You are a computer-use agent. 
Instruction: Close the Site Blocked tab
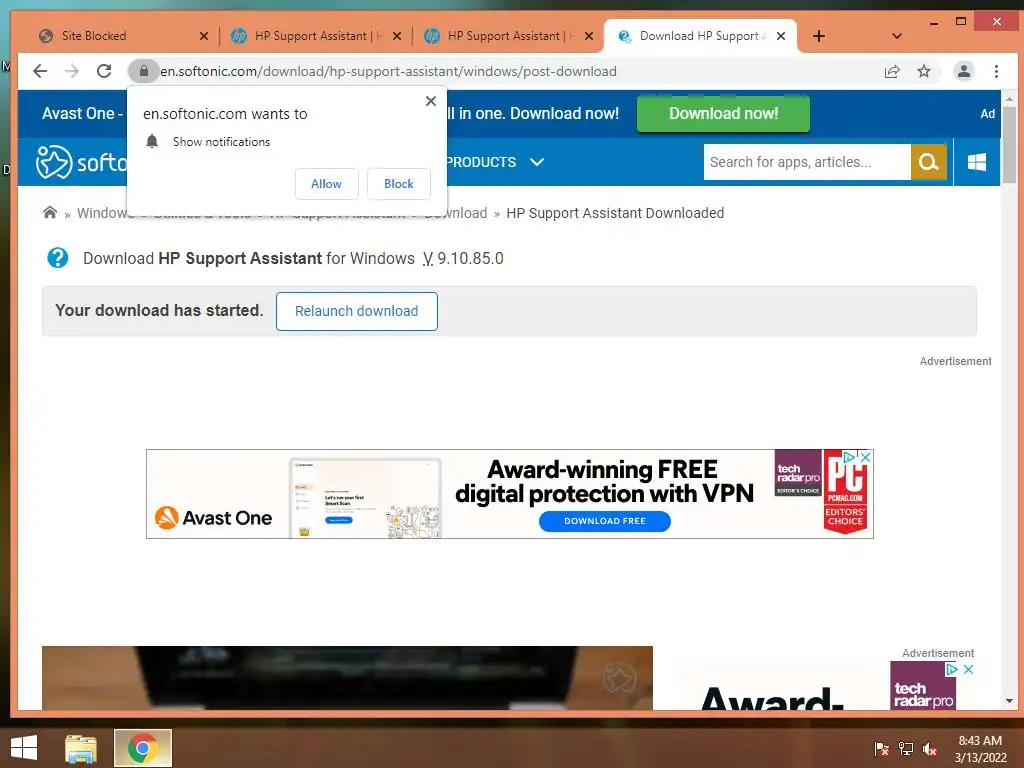pyautogui.click(x=204, y=36)
